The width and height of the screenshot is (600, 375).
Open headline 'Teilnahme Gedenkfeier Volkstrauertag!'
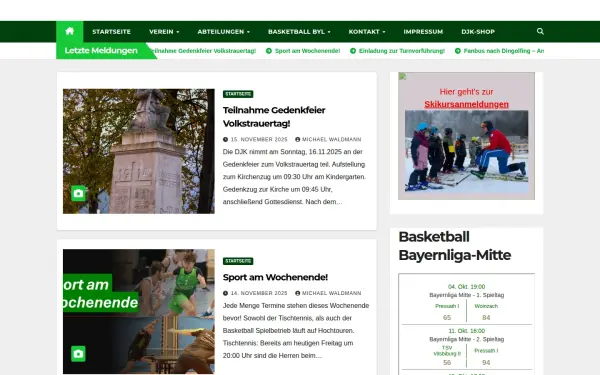(274, 117)
